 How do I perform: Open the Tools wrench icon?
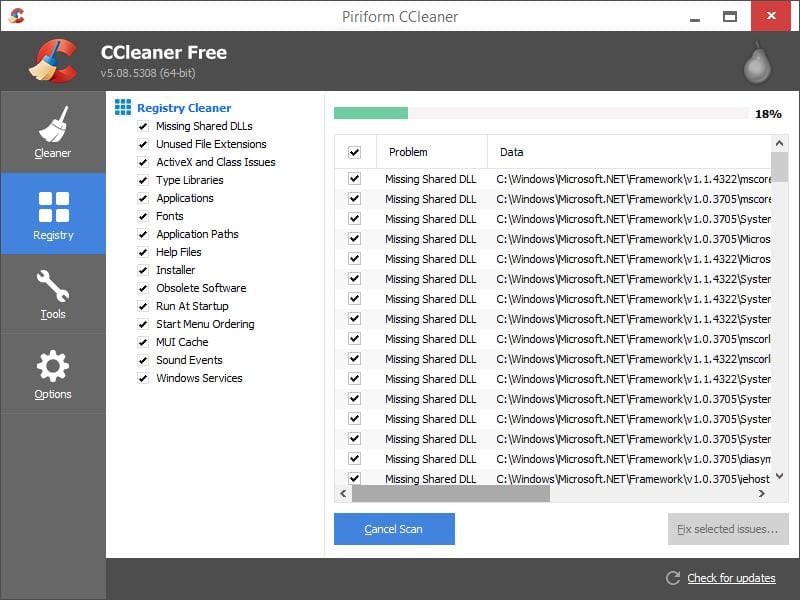53,286
